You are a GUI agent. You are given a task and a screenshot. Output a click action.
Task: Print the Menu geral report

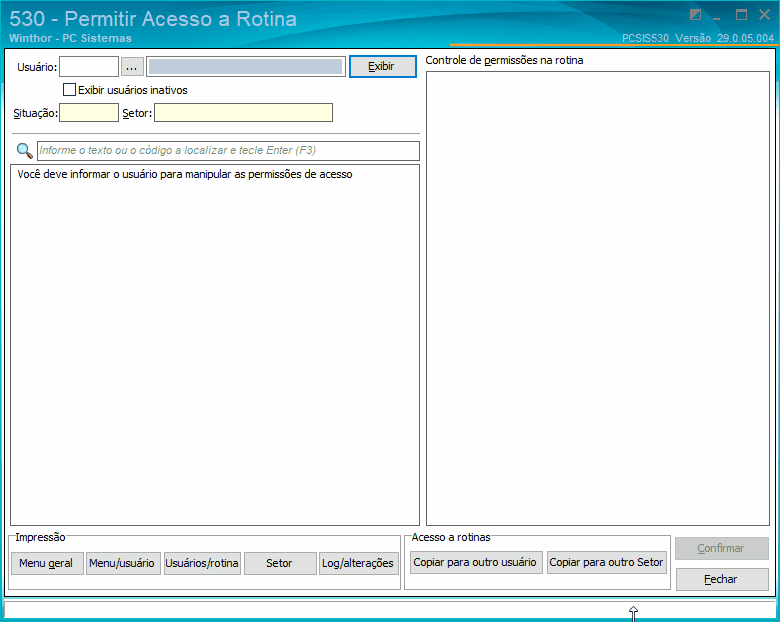click(47, 563)
